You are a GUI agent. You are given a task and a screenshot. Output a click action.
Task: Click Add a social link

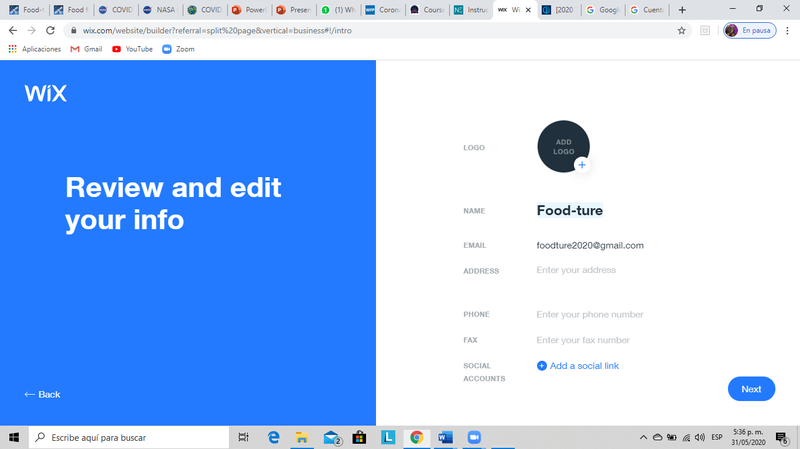point(584,366)
